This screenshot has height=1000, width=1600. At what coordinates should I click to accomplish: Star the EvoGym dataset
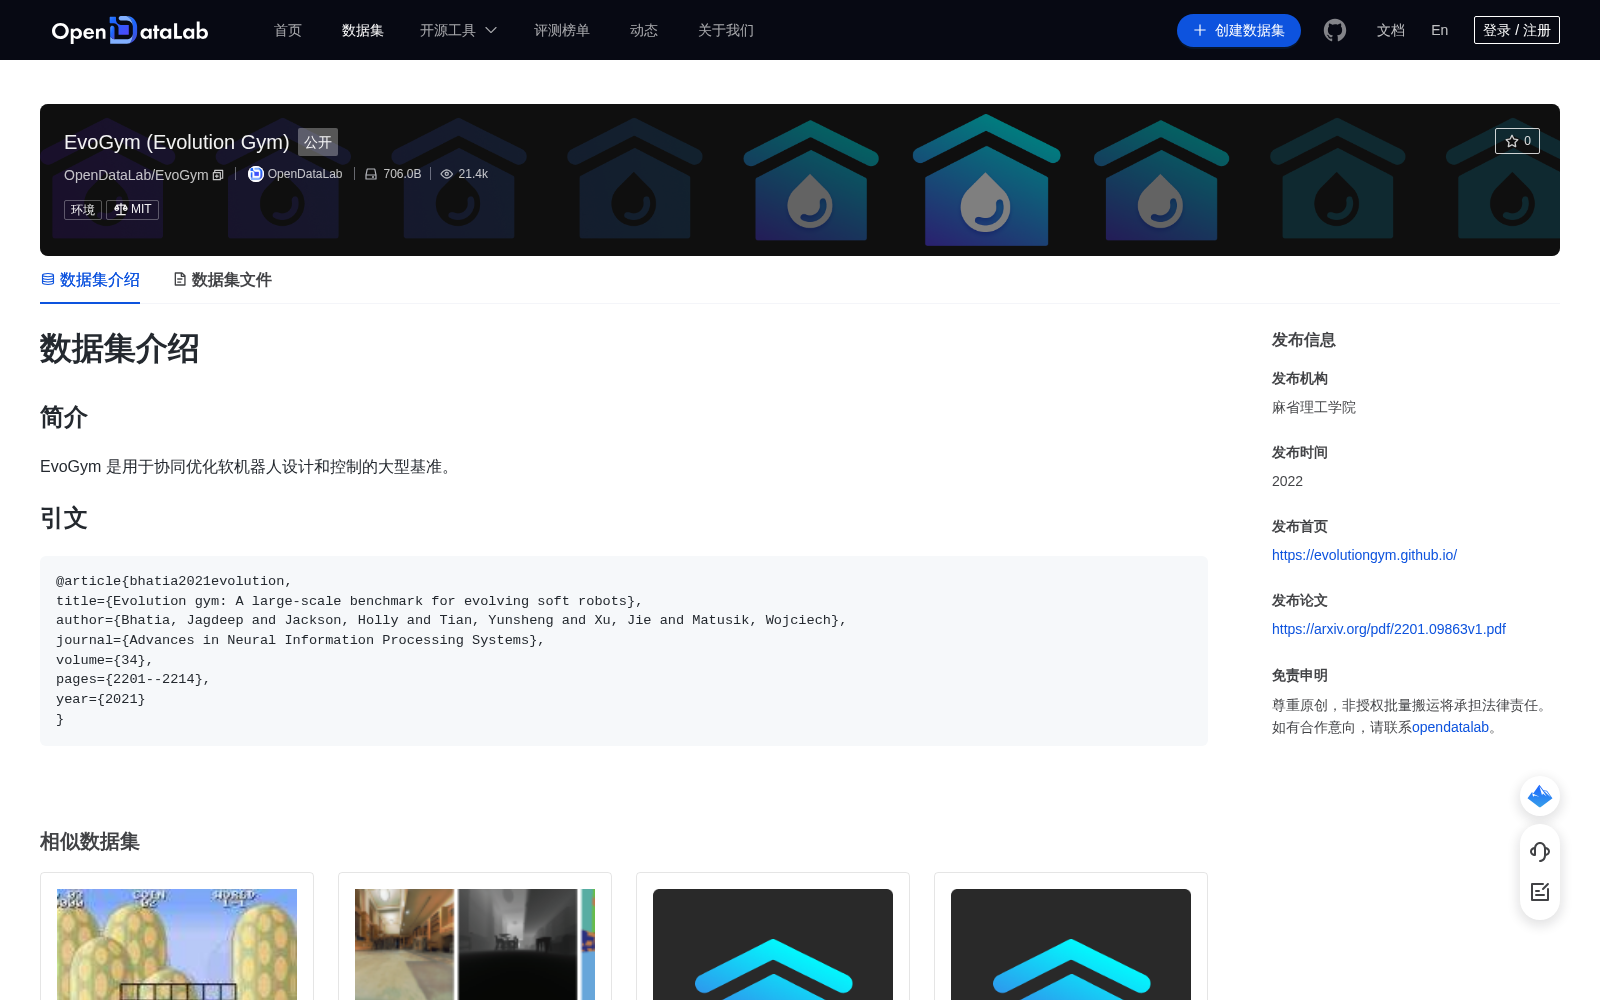click(x=1517, y=141)
